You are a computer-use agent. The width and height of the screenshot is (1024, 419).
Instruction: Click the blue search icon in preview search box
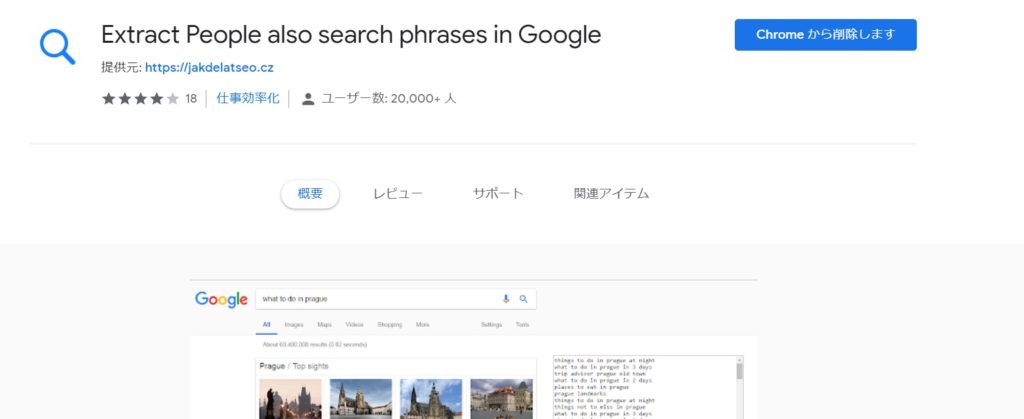(x=523, y=299)
